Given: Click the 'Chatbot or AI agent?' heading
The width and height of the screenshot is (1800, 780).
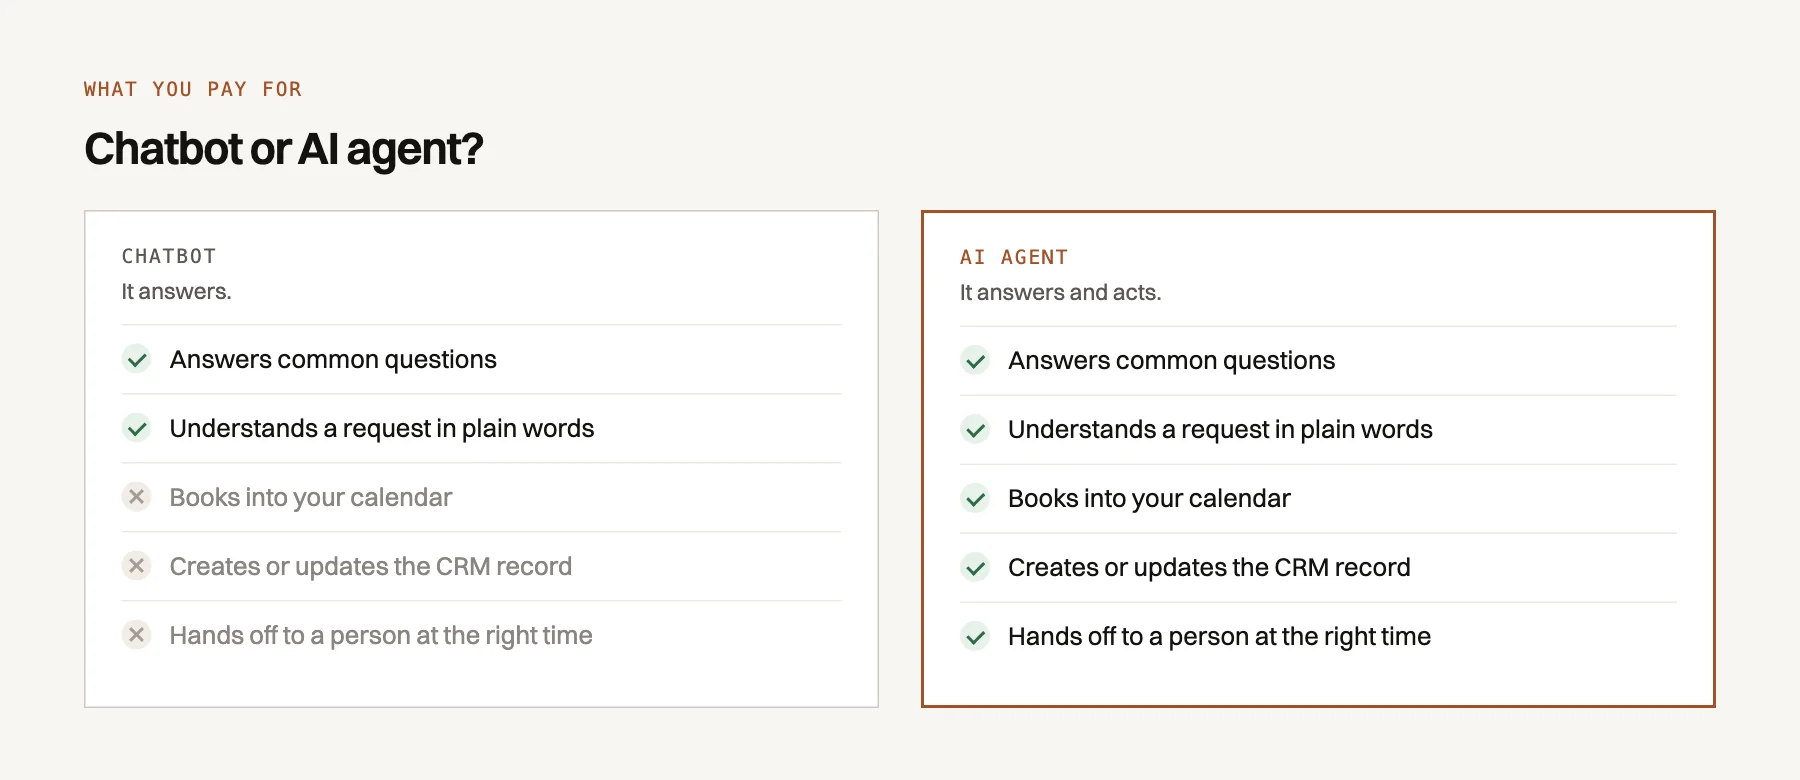Looking at the screenshot, I should point(284,149).
